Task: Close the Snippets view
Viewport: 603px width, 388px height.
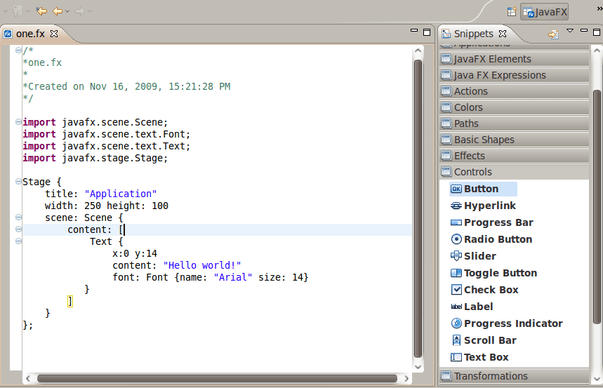Action: click(x=502, y=33)
